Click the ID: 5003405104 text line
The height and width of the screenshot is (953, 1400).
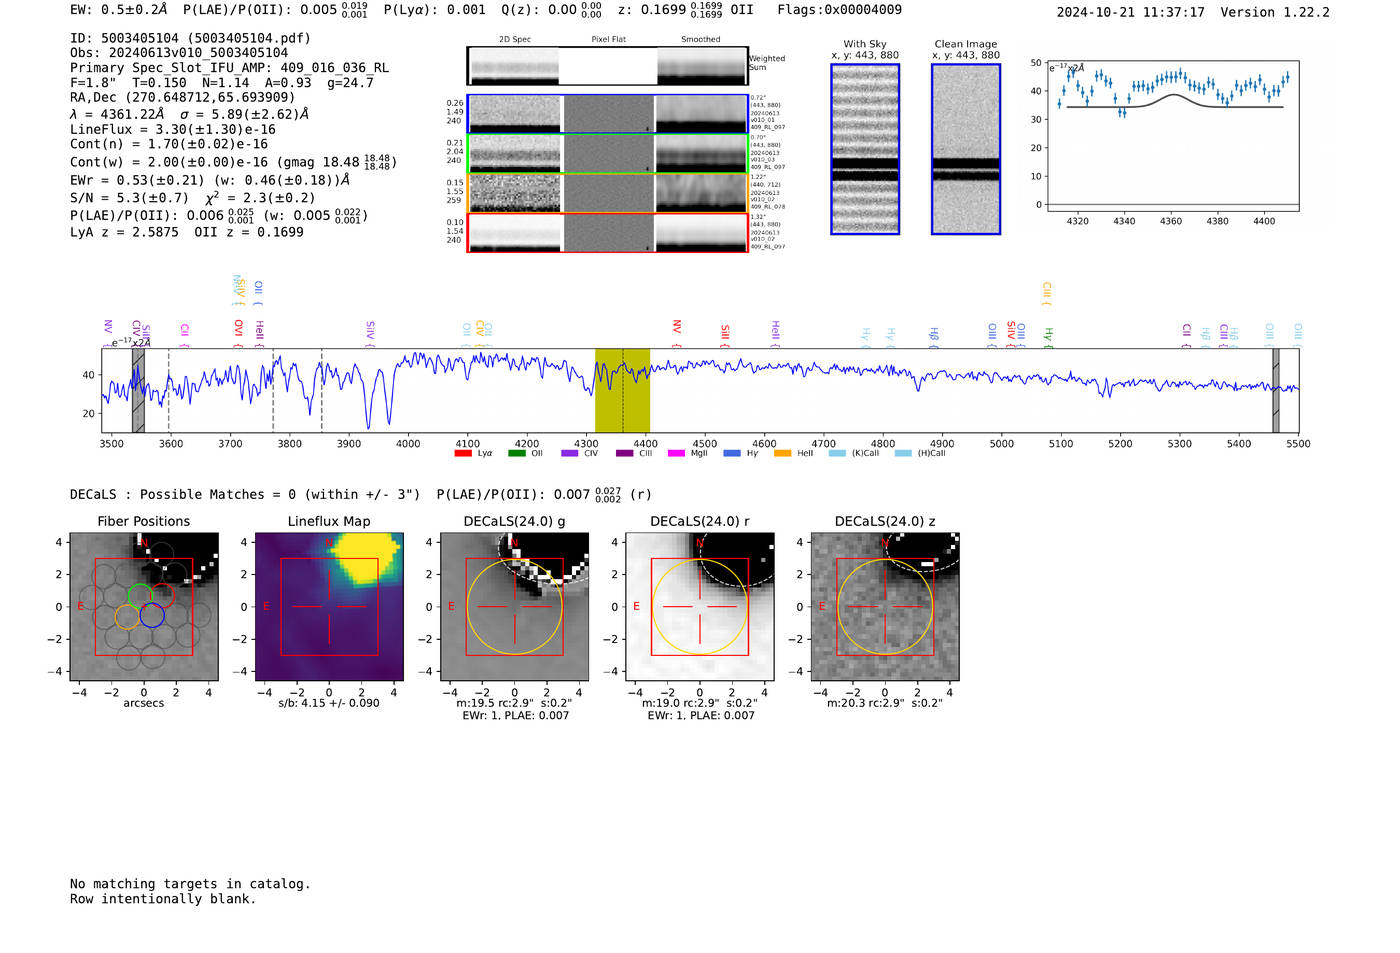[190, 38]
